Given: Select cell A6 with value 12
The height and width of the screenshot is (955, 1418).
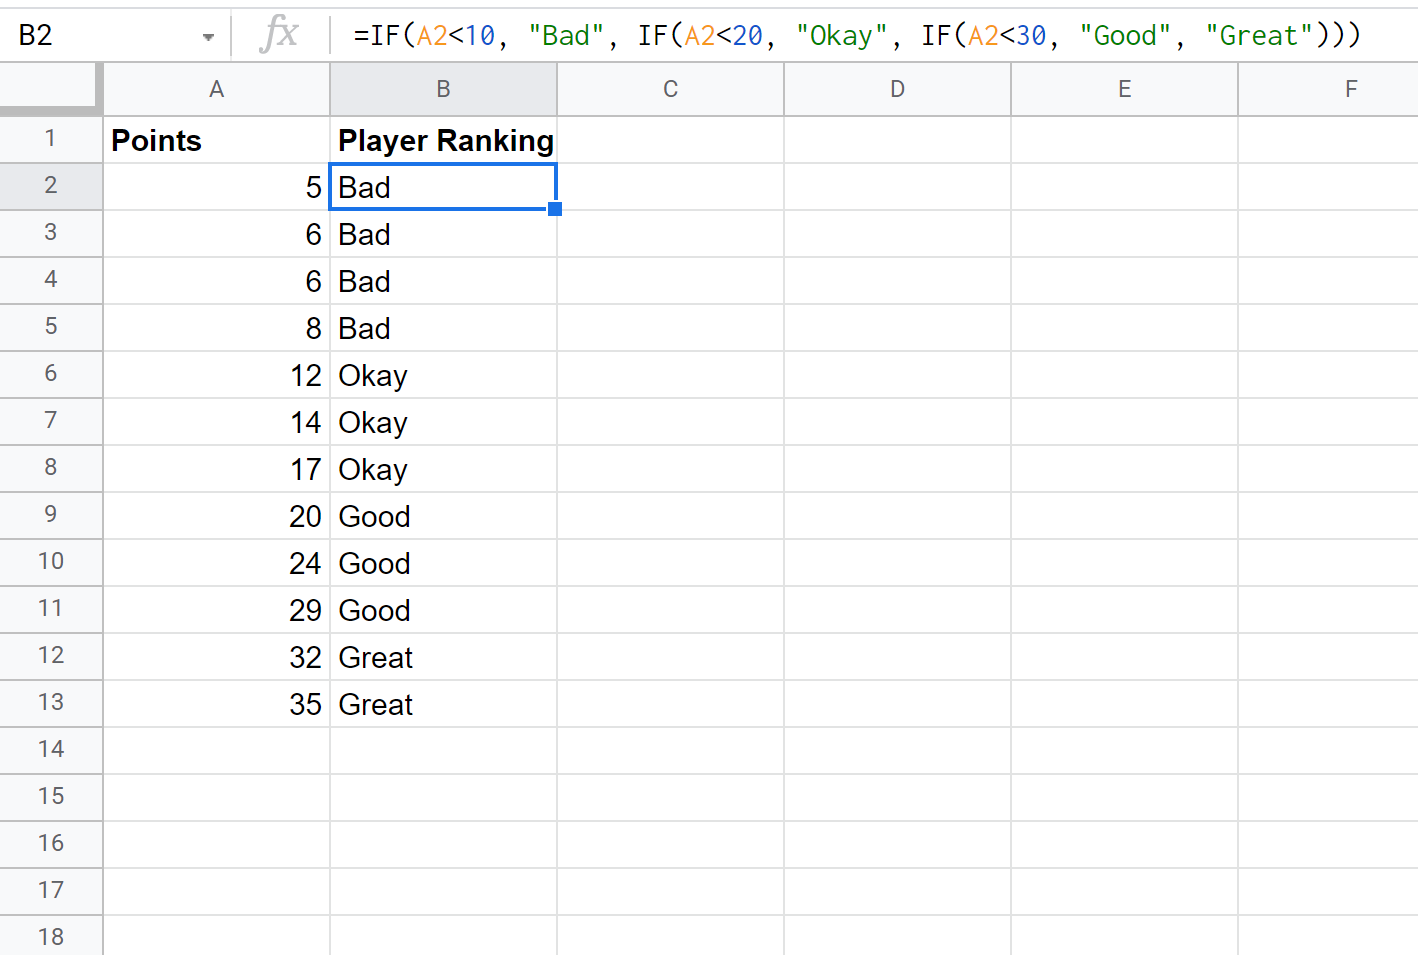Looking at the screenshot, I should tap(216, 375).
